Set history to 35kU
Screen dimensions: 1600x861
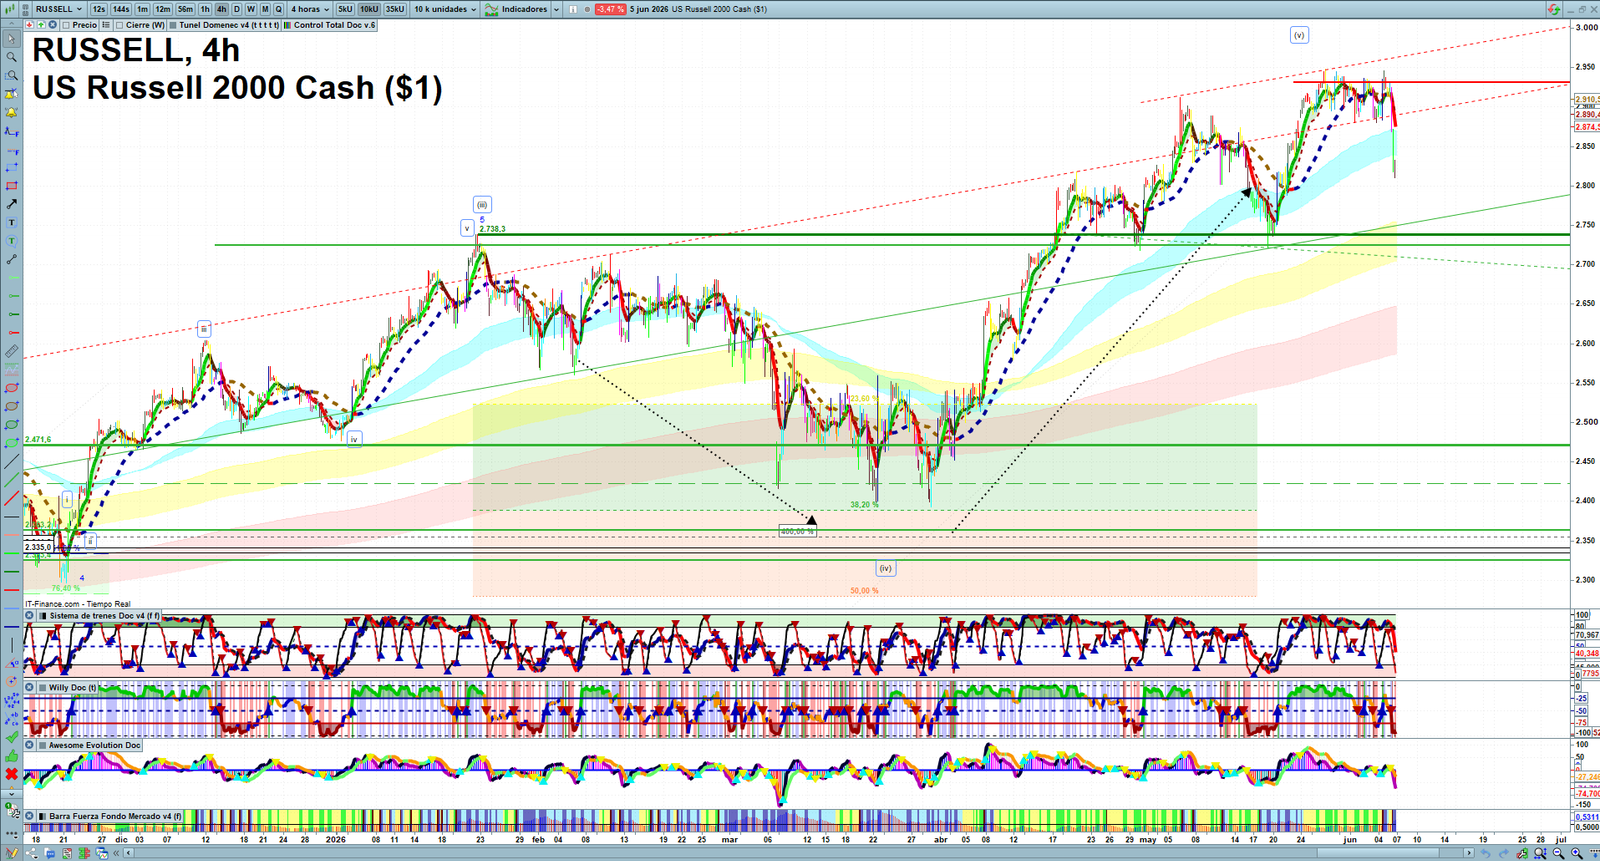(x=395, y=9)
